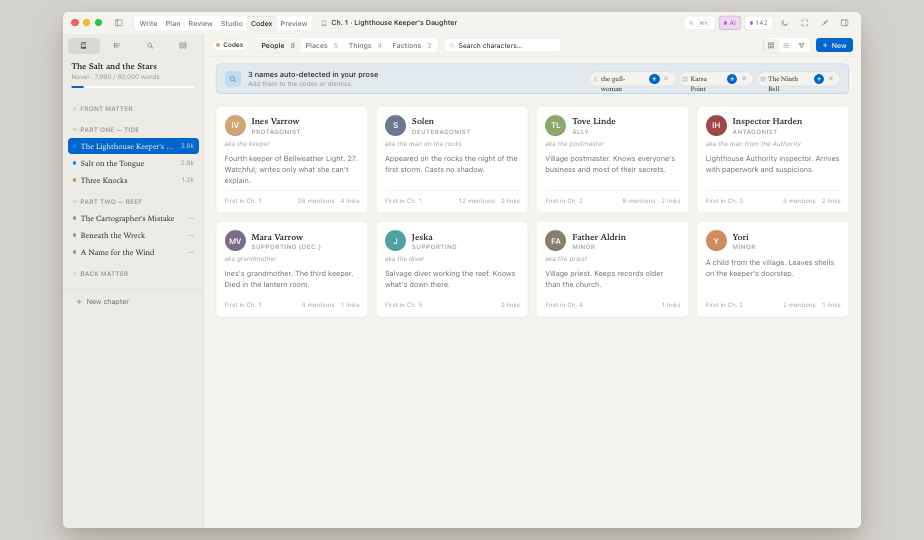Collapse the Part One — Tide section
Screen dimensions: 924x540
point(109,129)
